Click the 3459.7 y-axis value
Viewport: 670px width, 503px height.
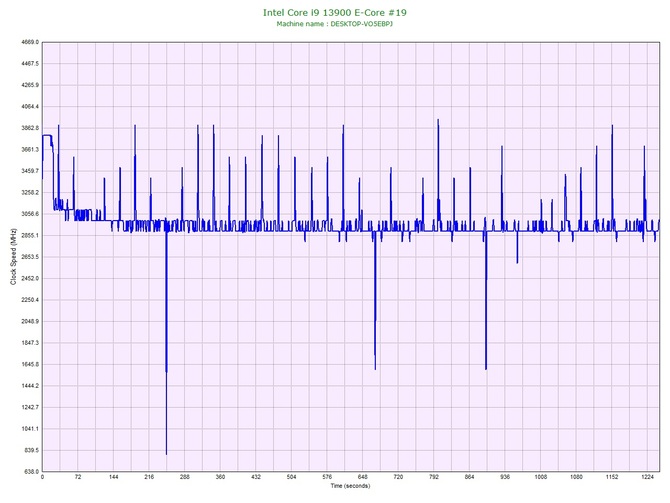[30, 171]
